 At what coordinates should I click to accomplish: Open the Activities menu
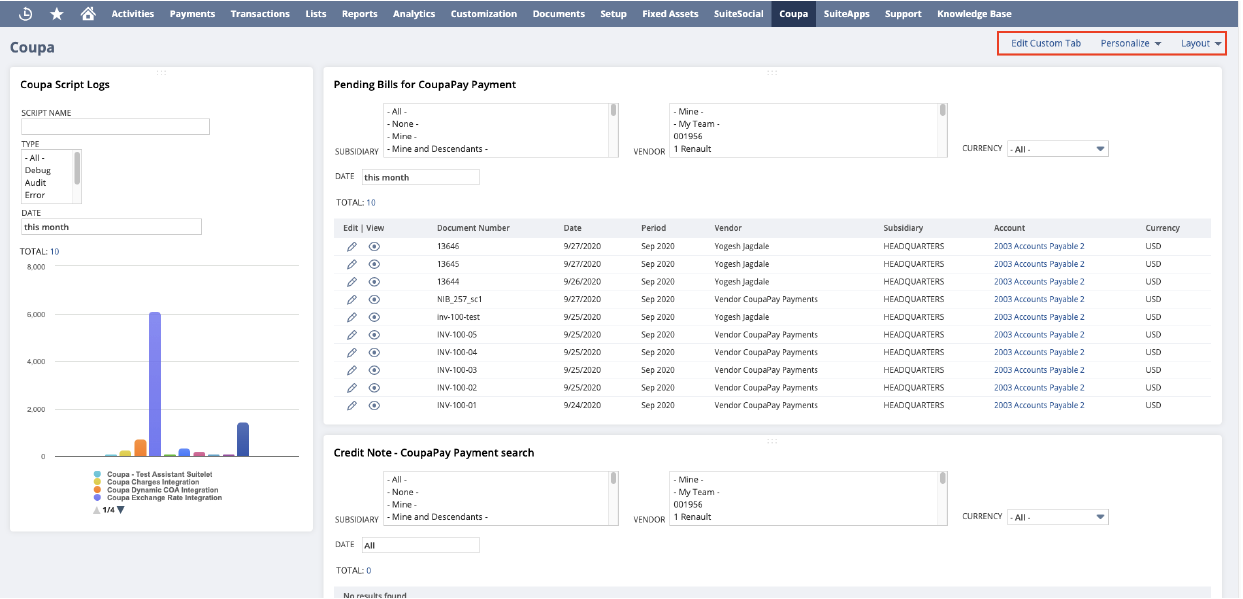point(133,14)
